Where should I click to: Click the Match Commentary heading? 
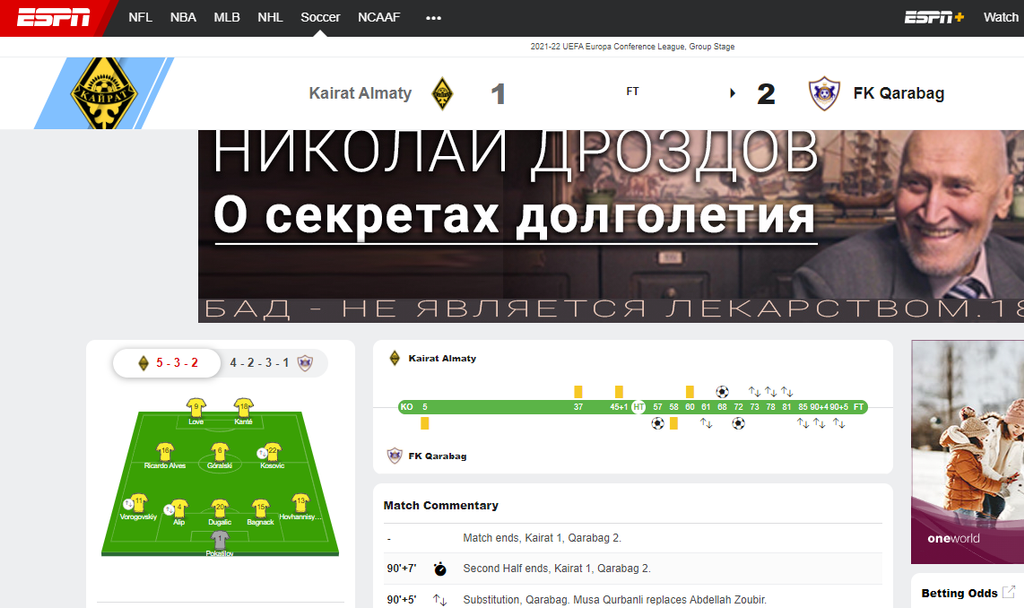[441, 505]
